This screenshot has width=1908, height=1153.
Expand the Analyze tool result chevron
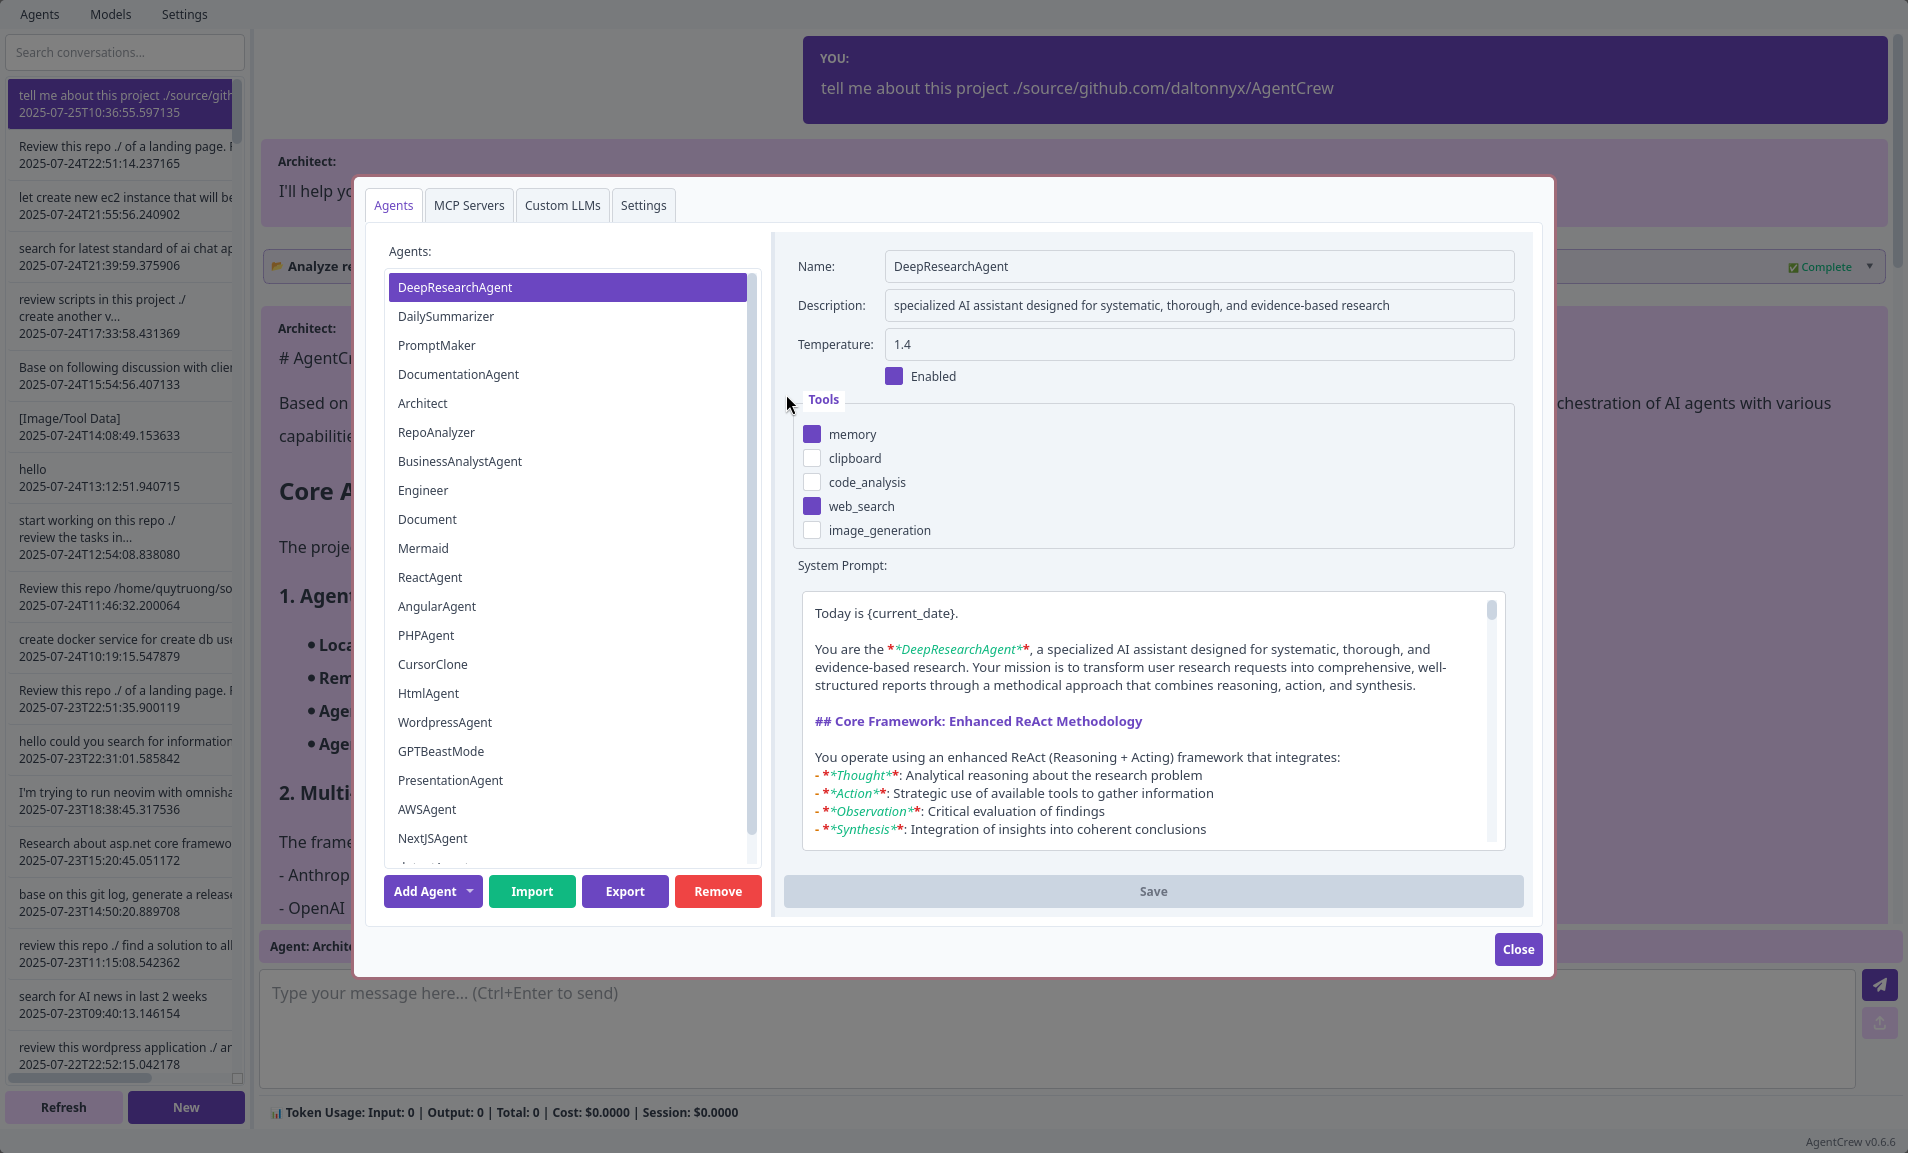[1869, 267]
